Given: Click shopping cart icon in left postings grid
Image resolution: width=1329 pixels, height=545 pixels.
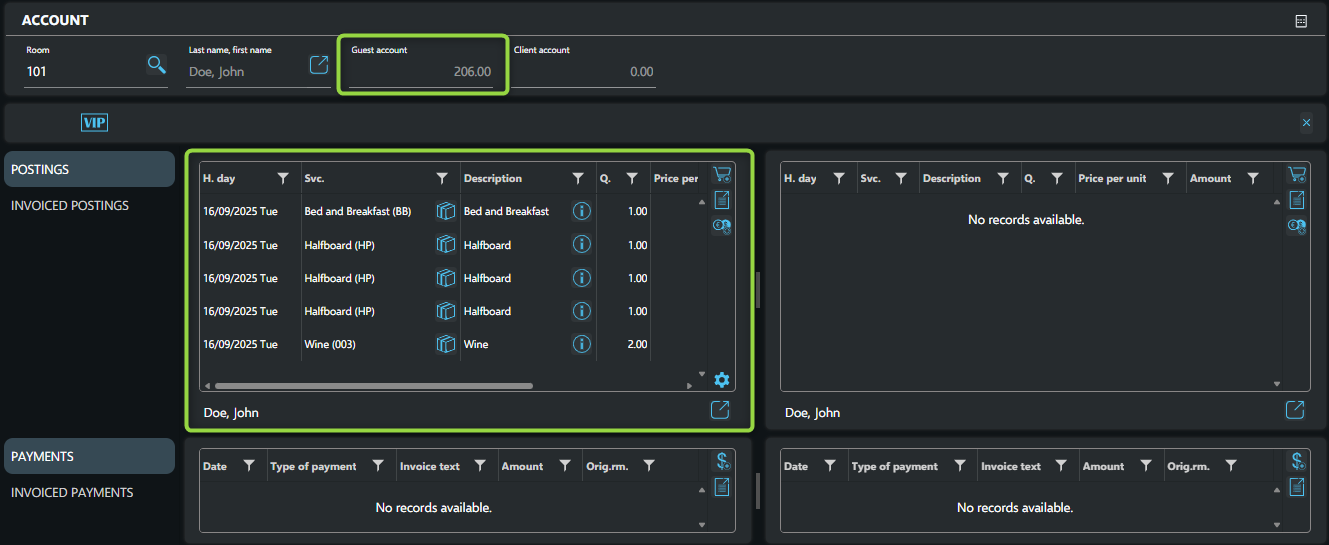Looking at the screenshot, I should tap(721, 174).
